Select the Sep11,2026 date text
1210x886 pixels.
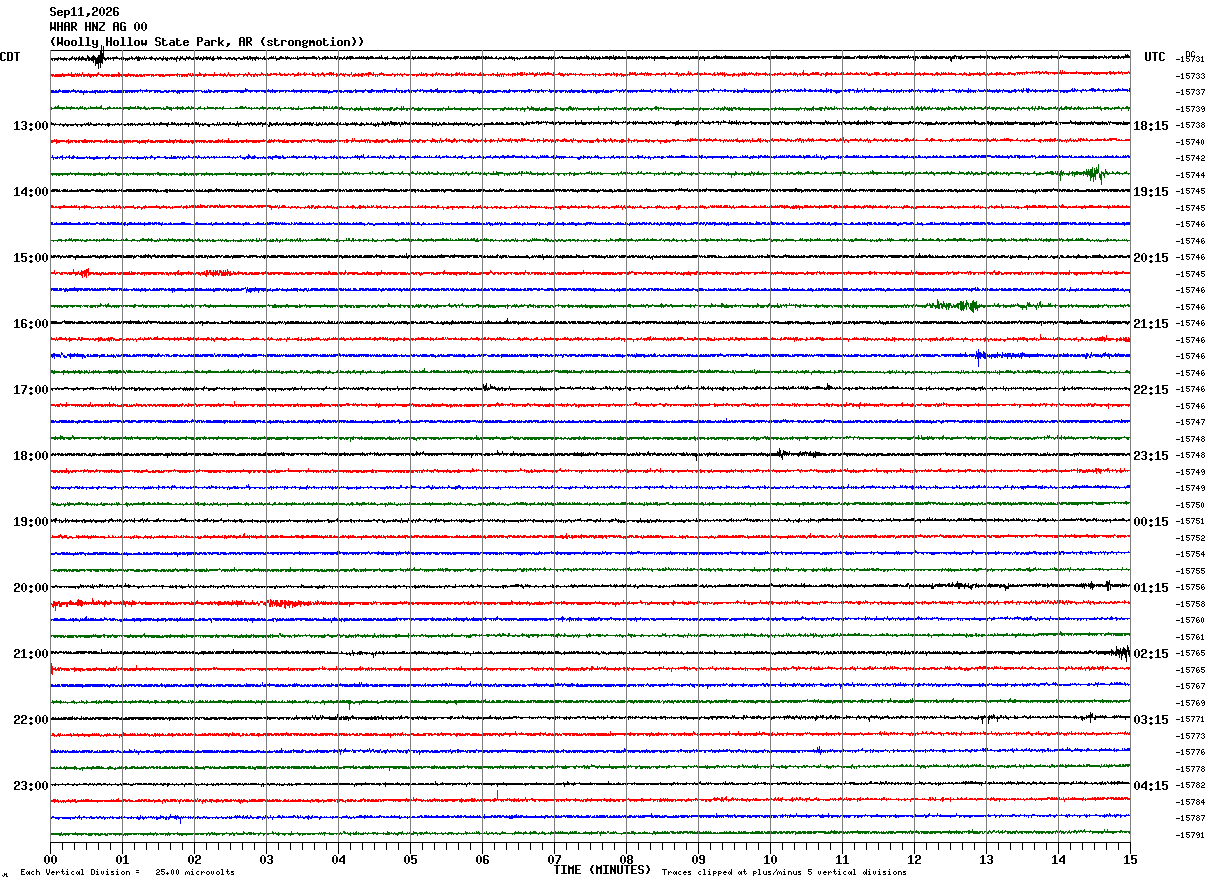(84, 12)
